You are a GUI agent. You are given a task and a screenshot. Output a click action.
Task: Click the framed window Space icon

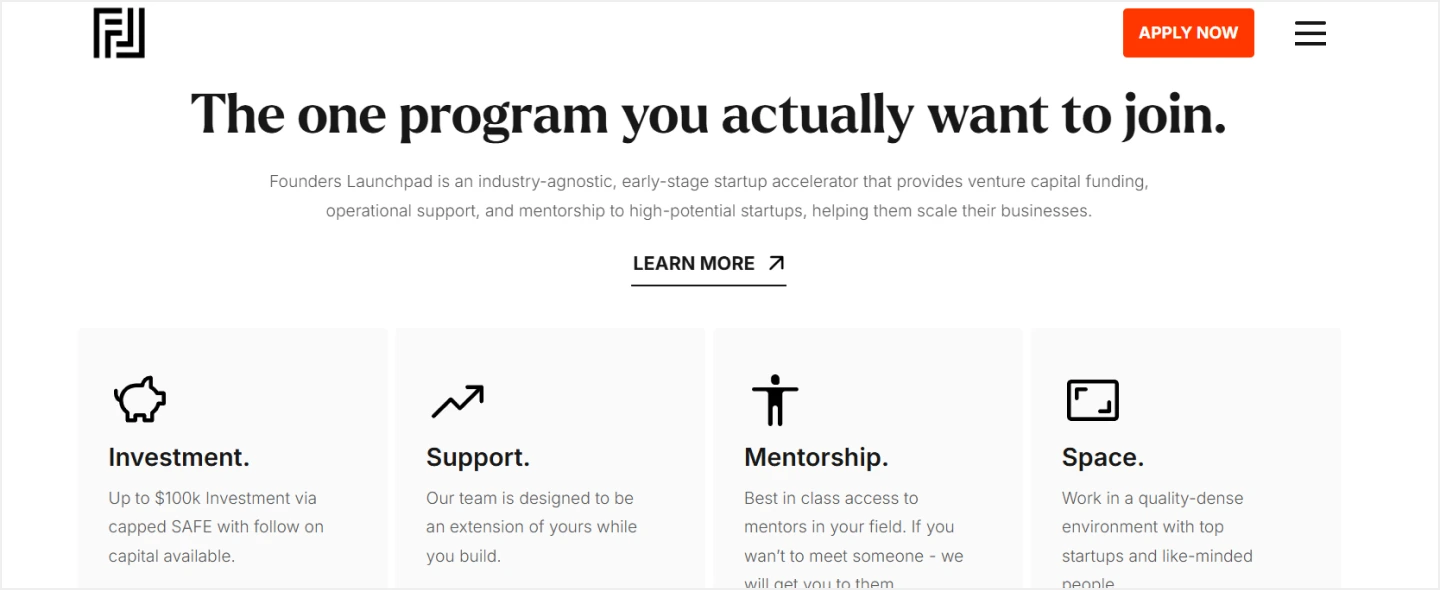(x=1092, y=400)
